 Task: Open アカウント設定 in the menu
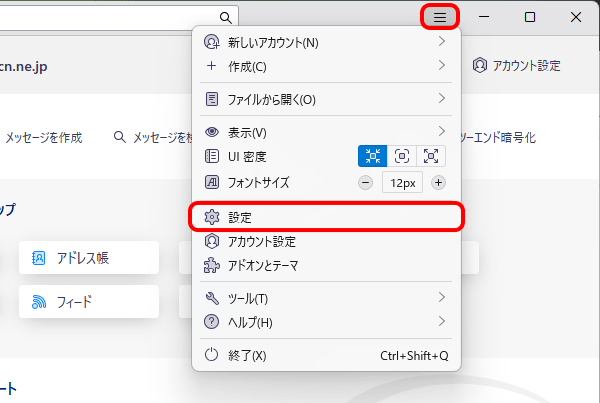pos(262,242)
